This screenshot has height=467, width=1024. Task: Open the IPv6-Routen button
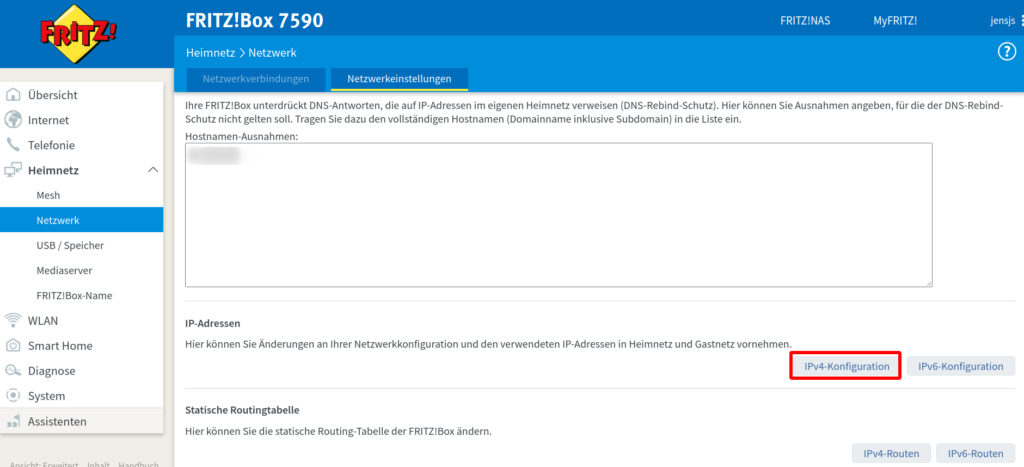coord(976,453)
